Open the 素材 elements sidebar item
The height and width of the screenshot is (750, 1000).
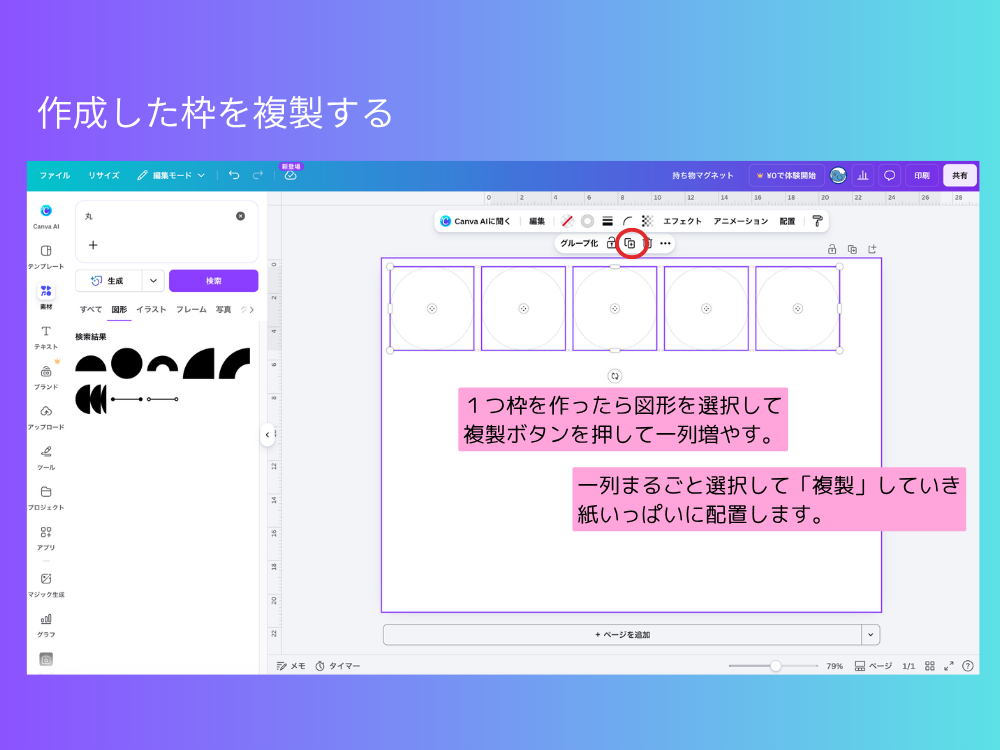46,297
